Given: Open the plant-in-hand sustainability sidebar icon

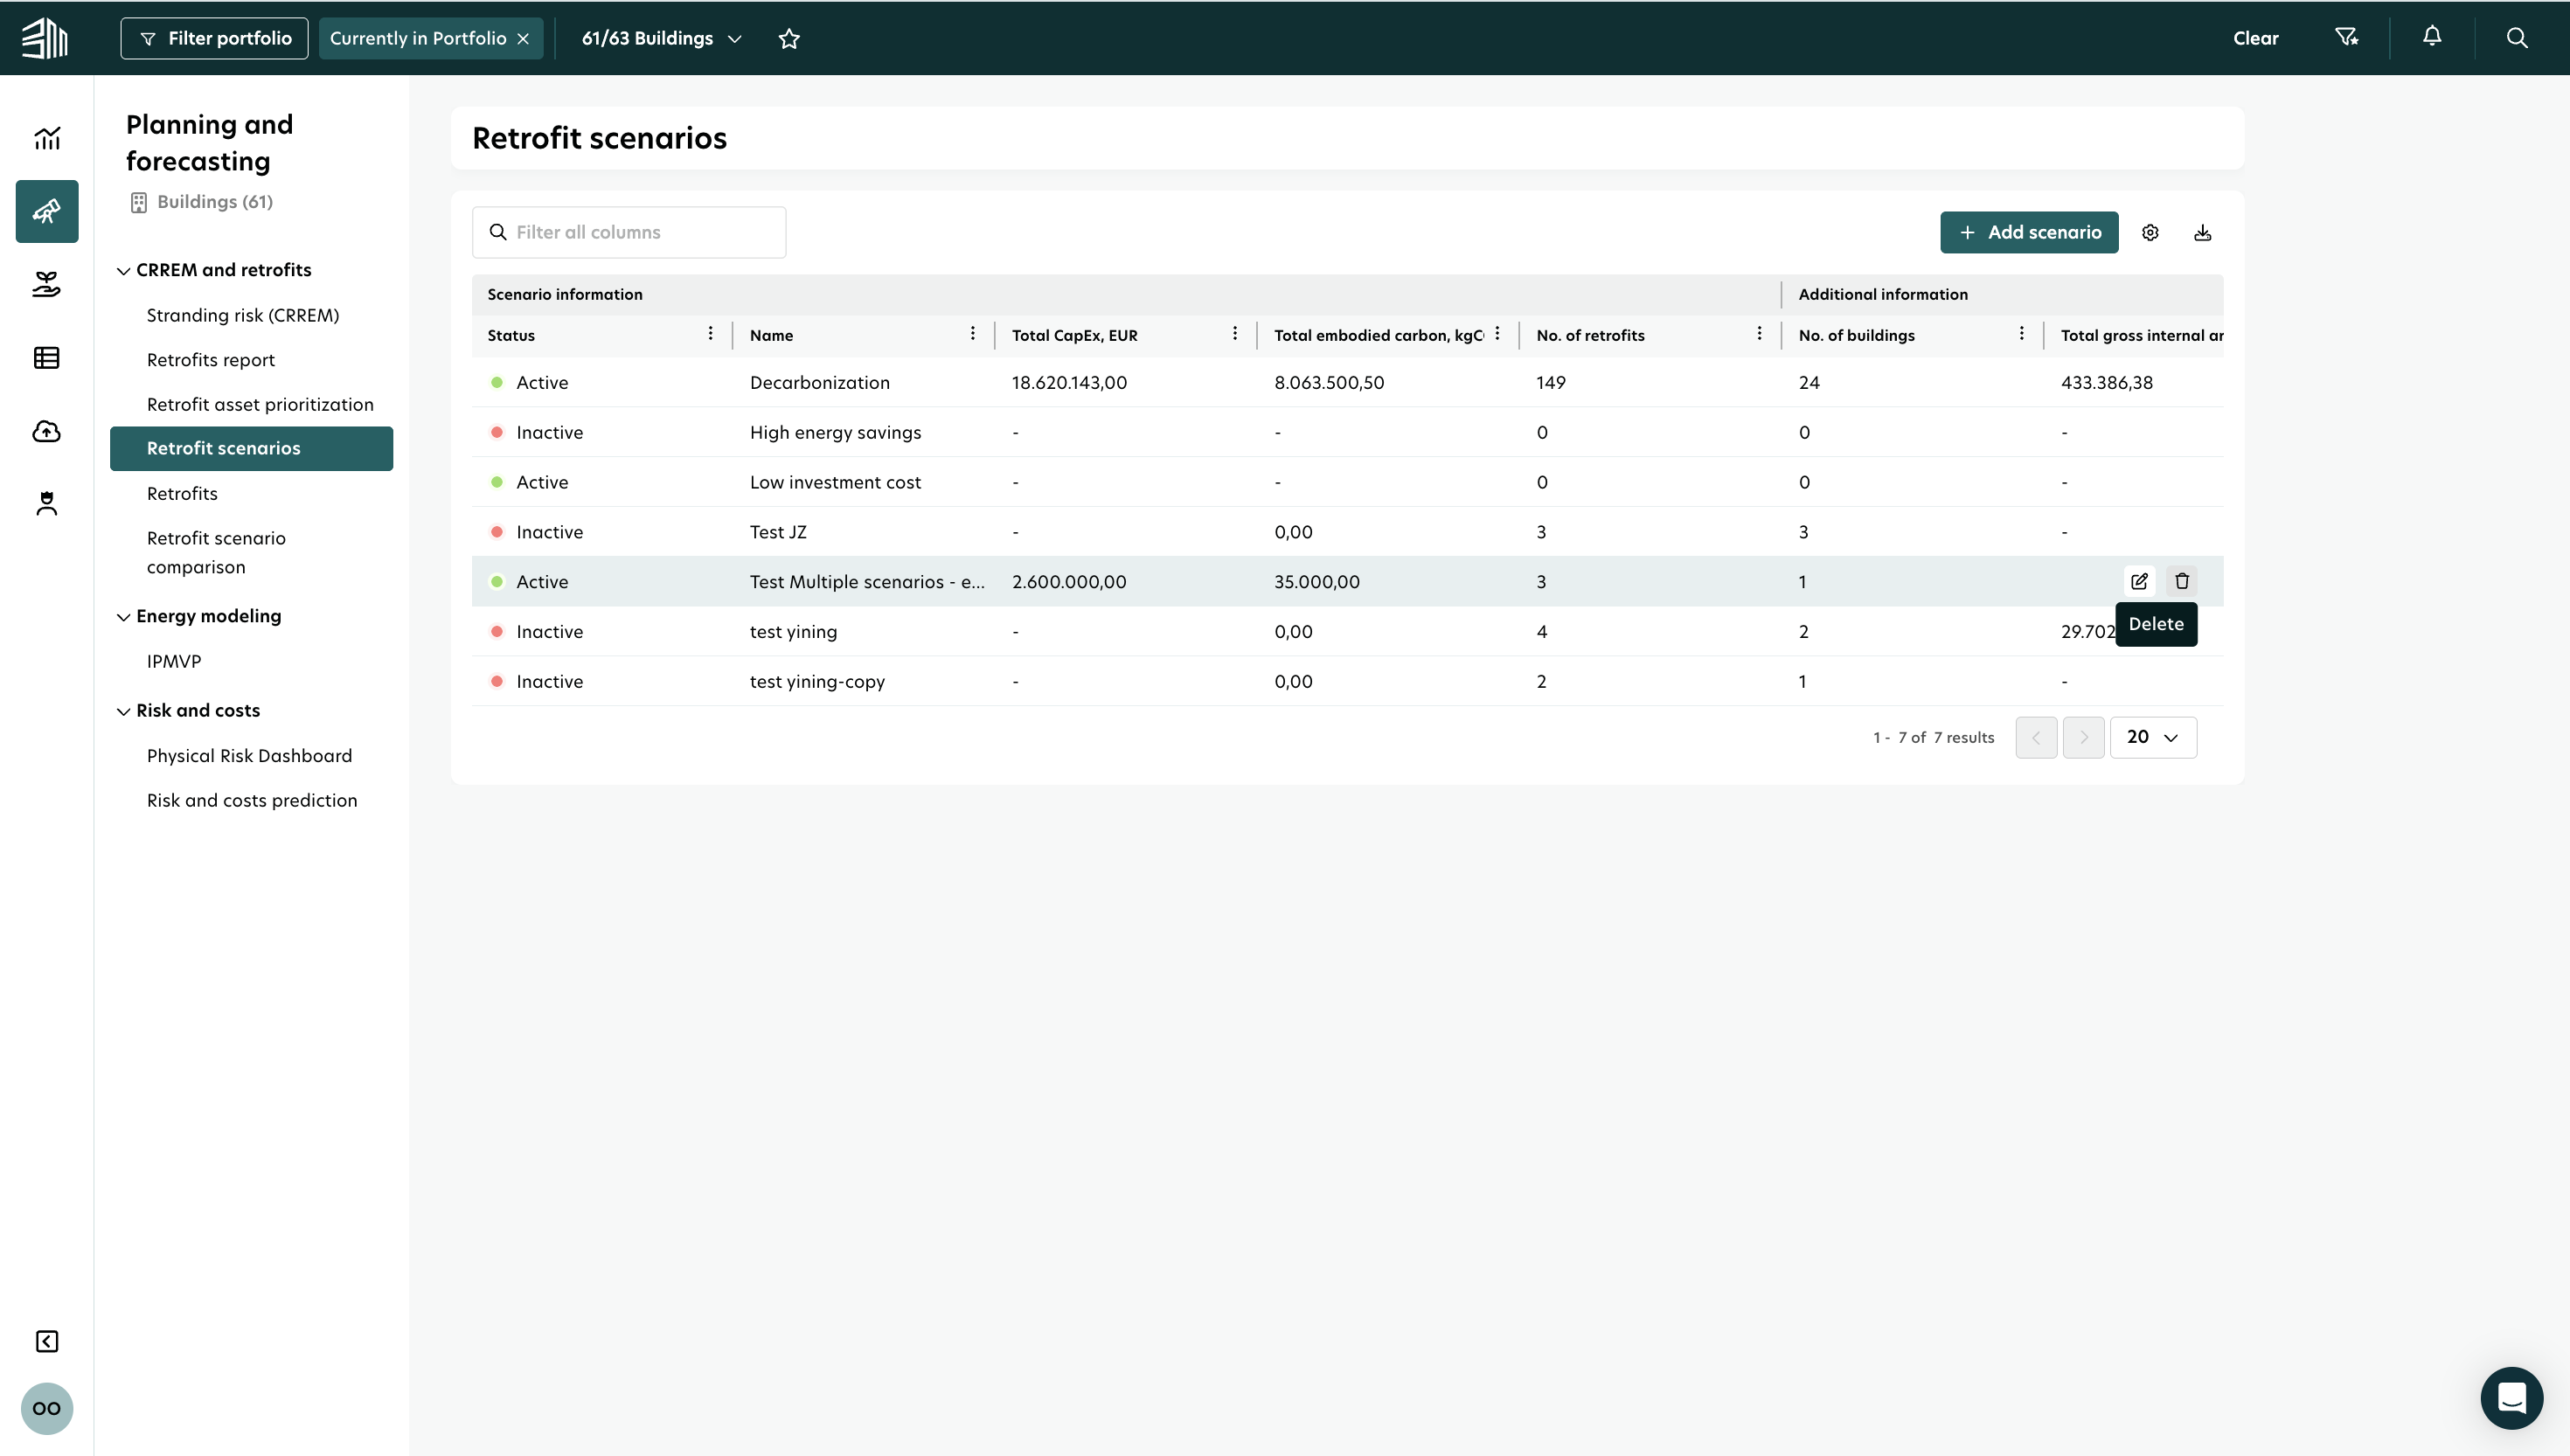Looking at the screenshot, I should [x=47, y=285].
